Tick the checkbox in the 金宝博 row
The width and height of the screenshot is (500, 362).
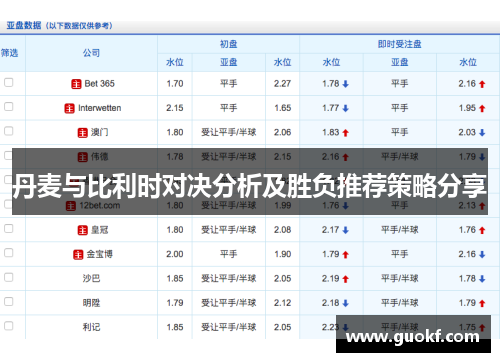pyautogui.click(x=9, y=253)
